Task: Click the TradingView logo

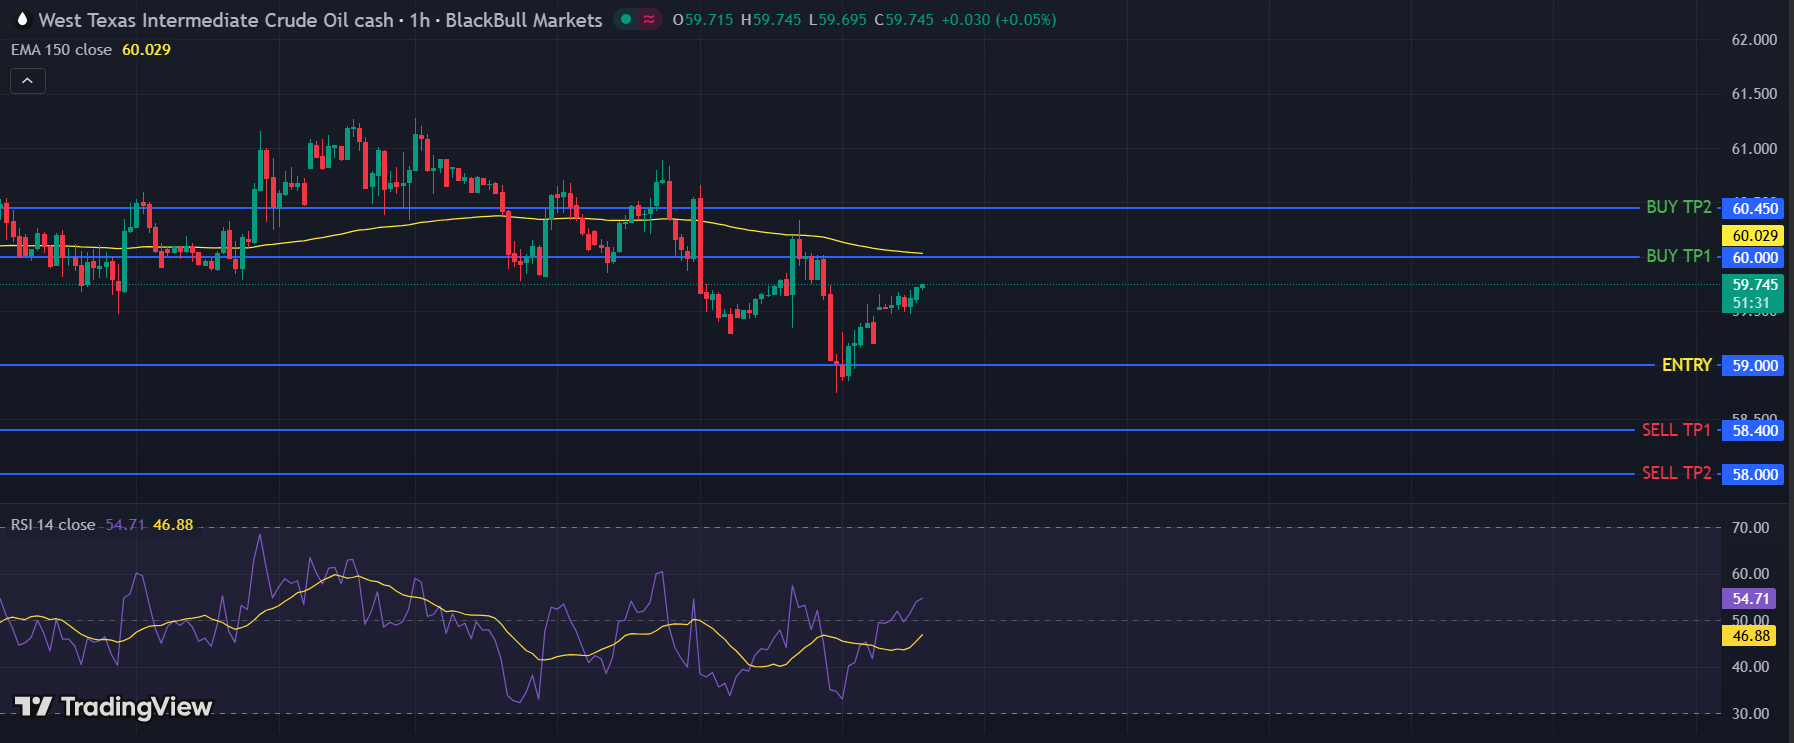Action: pyautogui.click(x=114, y=707)
